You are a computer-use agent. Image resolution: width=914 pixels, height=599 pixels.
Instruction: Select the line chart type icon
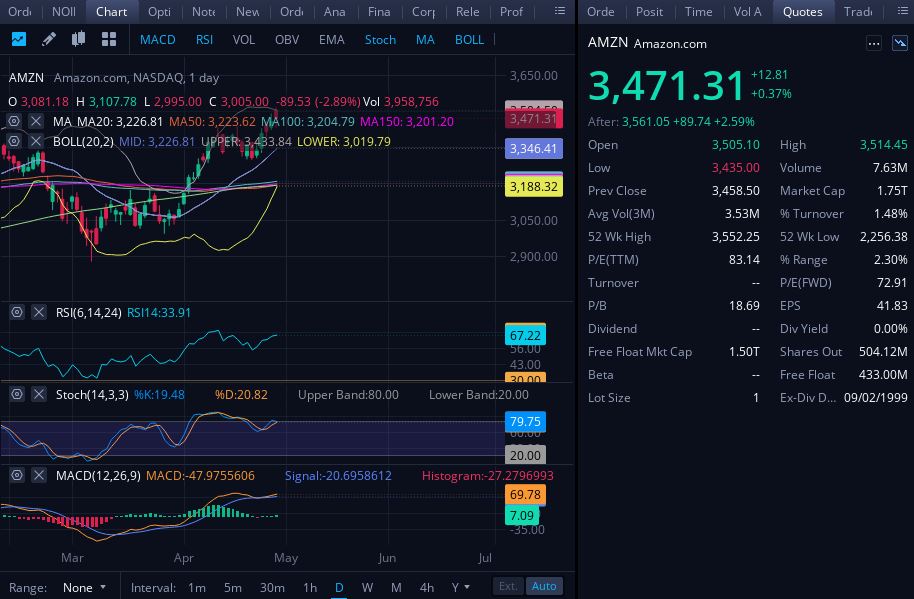(x=19, y=39)
